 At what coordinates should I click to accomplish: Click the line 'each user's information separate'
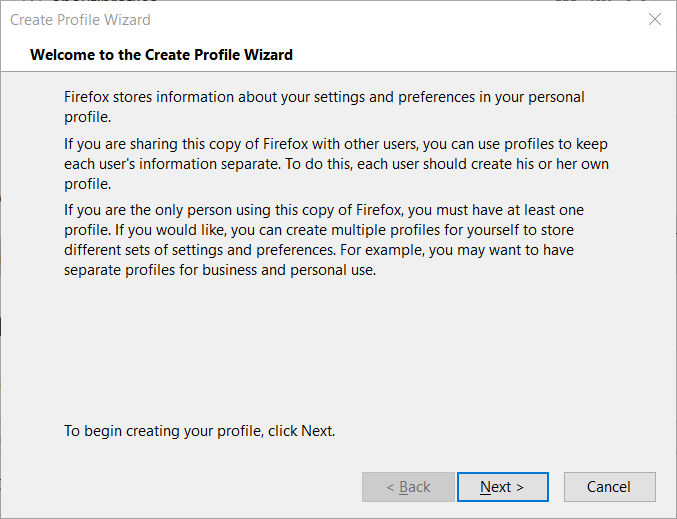click(x=336, y=164)
